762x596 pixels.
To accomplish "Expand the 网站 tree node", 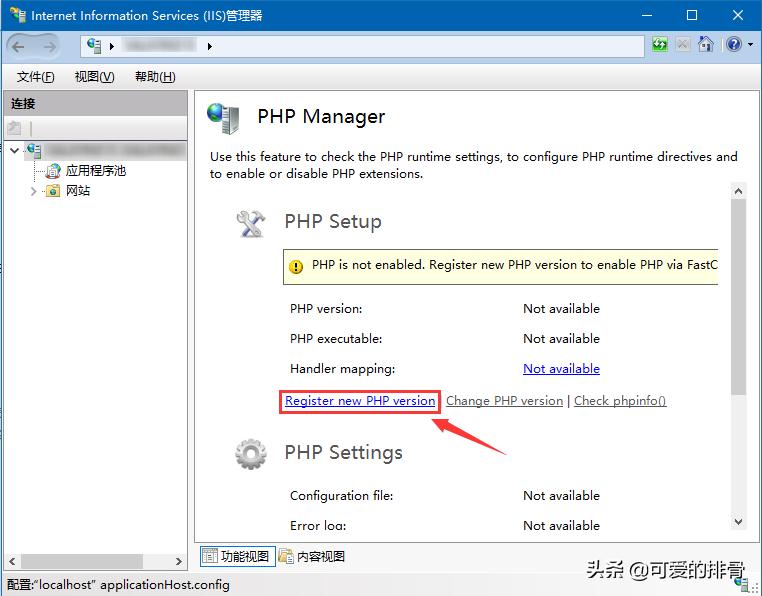I will click(x=33, y=191).
